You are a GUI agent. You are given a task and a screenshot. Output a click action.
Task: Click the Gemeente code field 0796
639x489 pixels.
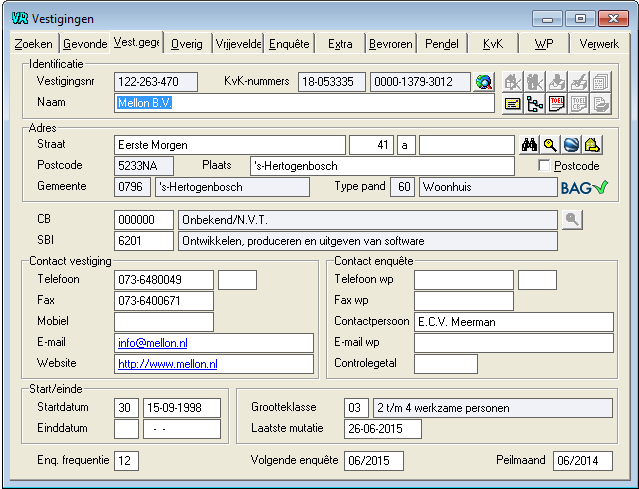132,187
